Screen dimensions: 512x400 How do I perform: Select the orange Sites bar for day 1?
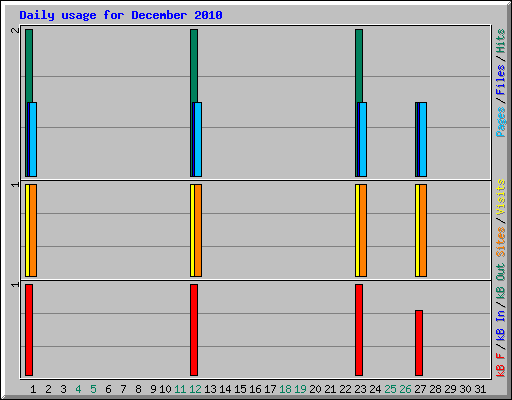pos(33,230)
